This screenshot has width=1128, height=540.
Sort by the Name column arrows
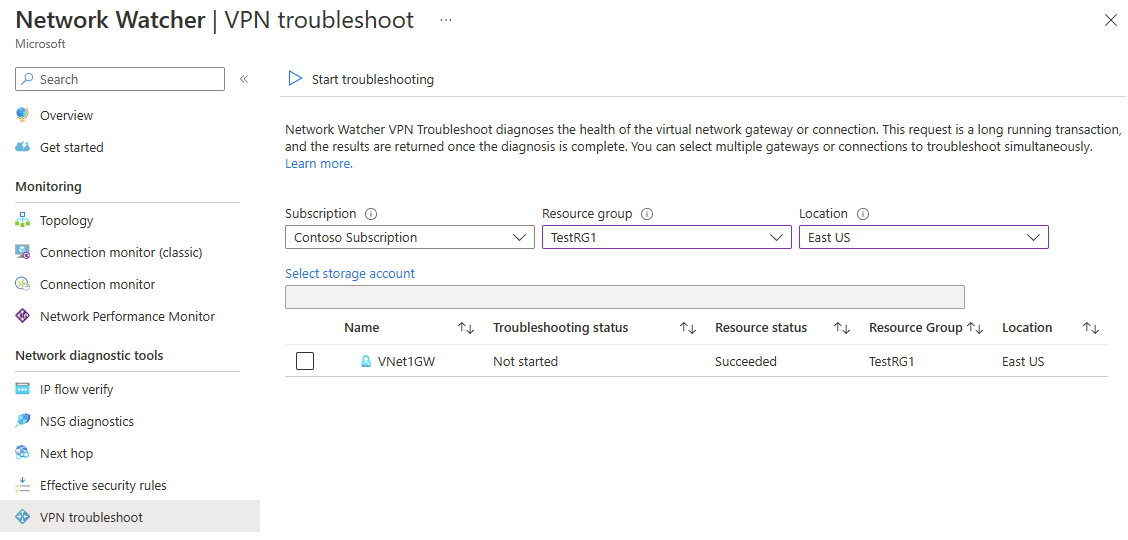click(x=466, y=328)
